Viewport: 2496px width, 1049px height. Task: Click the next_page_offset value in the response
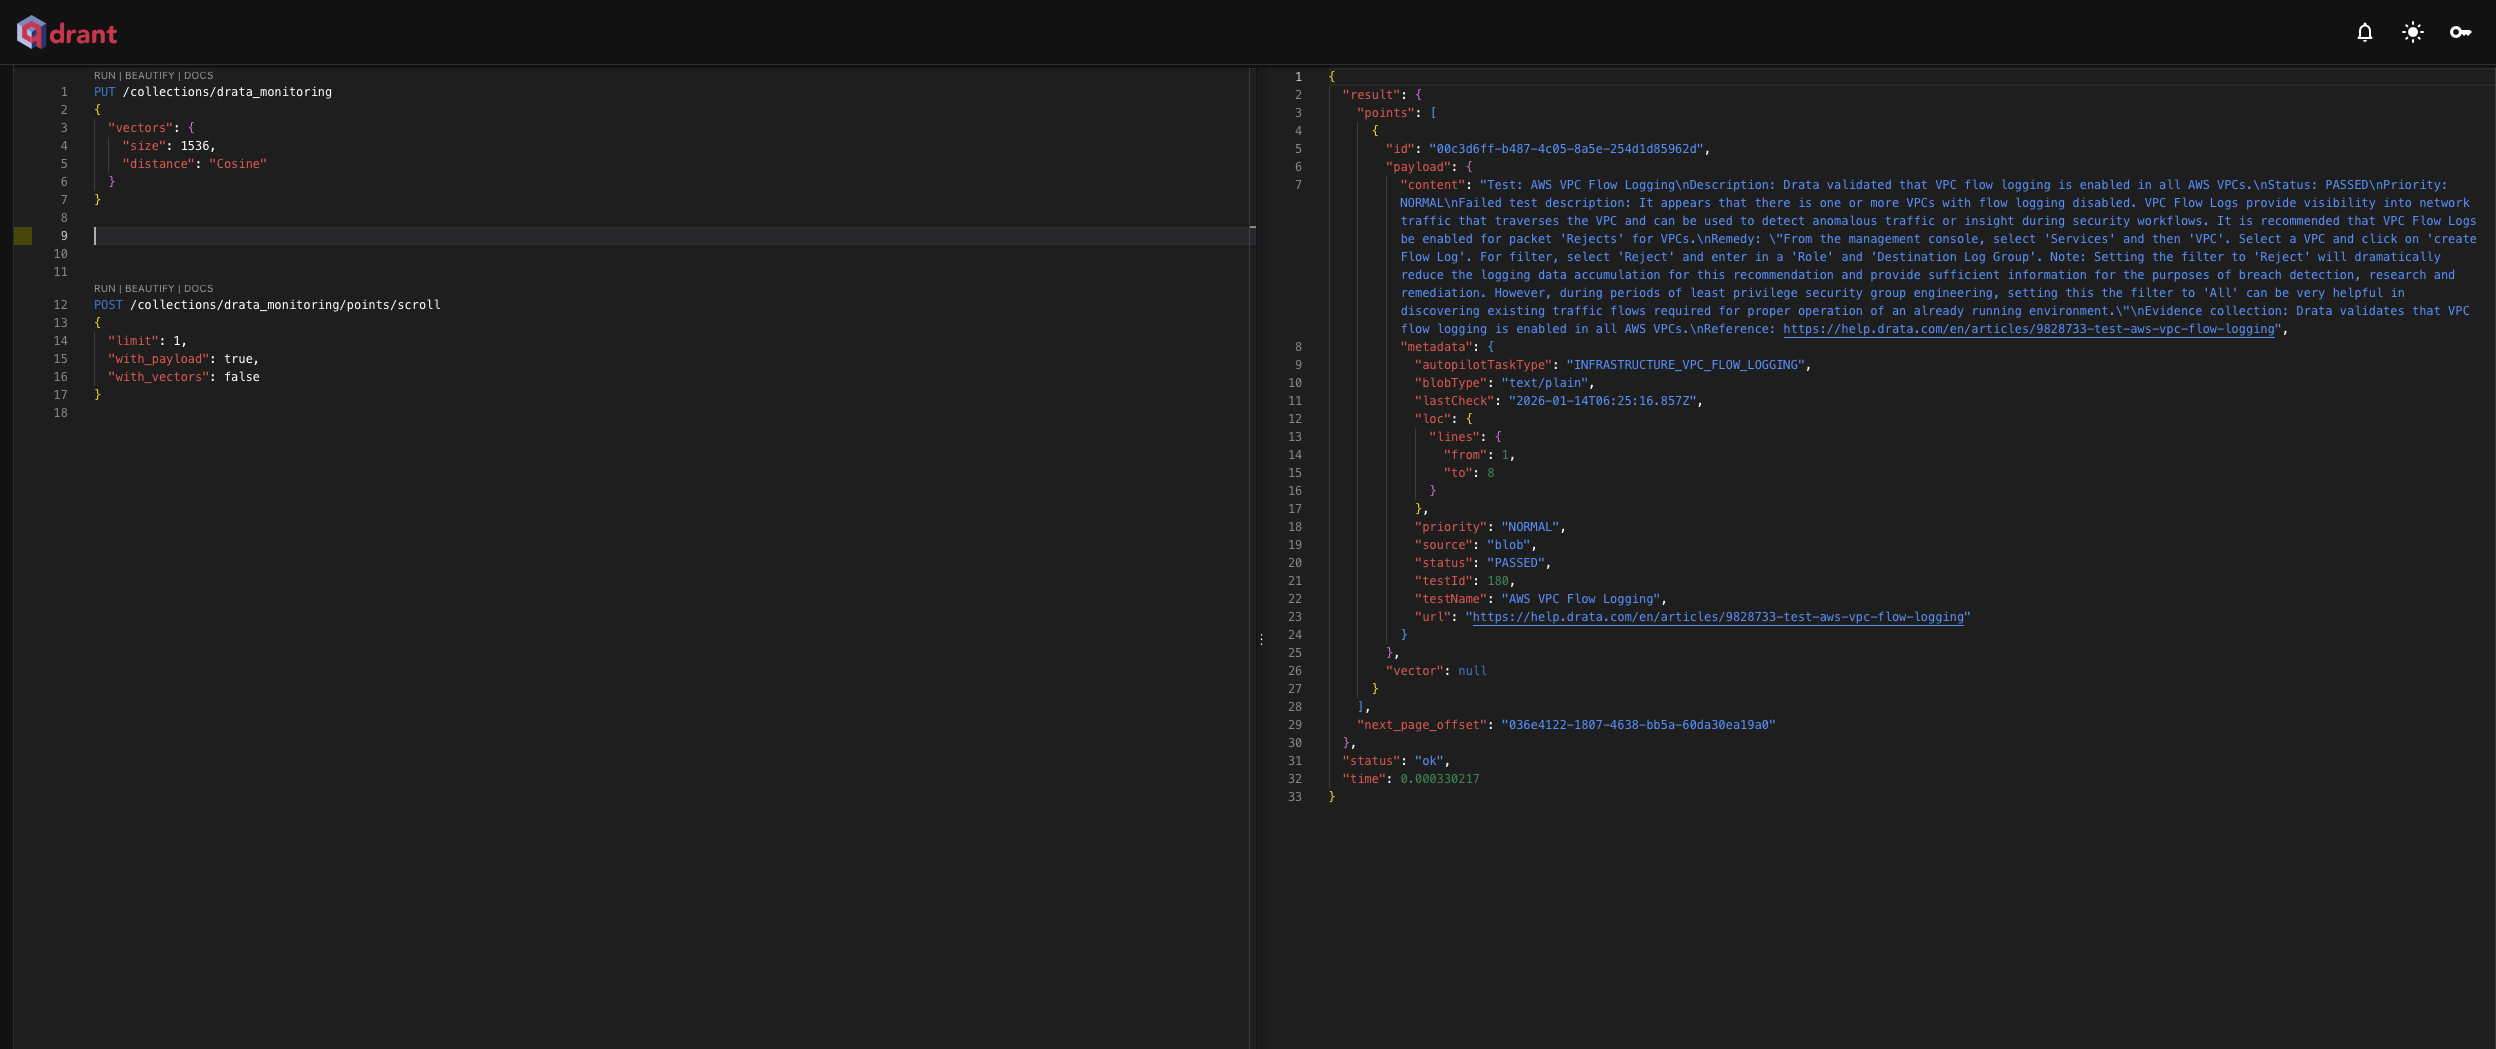(x=1637, y=726)
